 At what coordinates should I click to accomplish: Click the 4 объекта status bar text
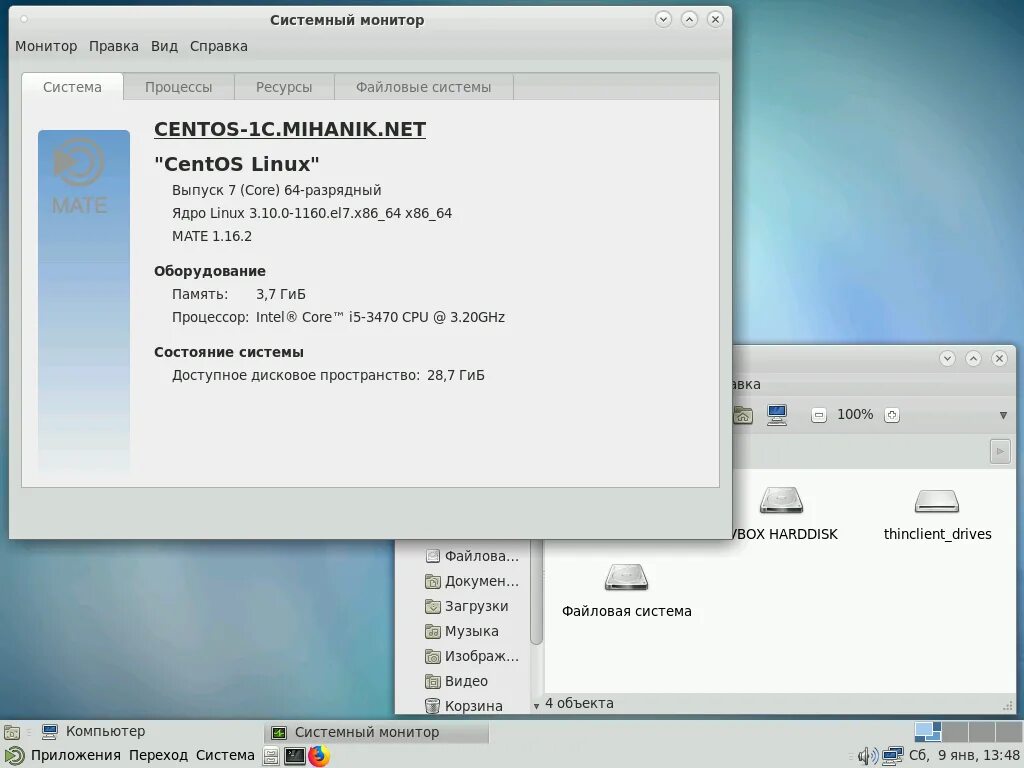tap(579, 703)
